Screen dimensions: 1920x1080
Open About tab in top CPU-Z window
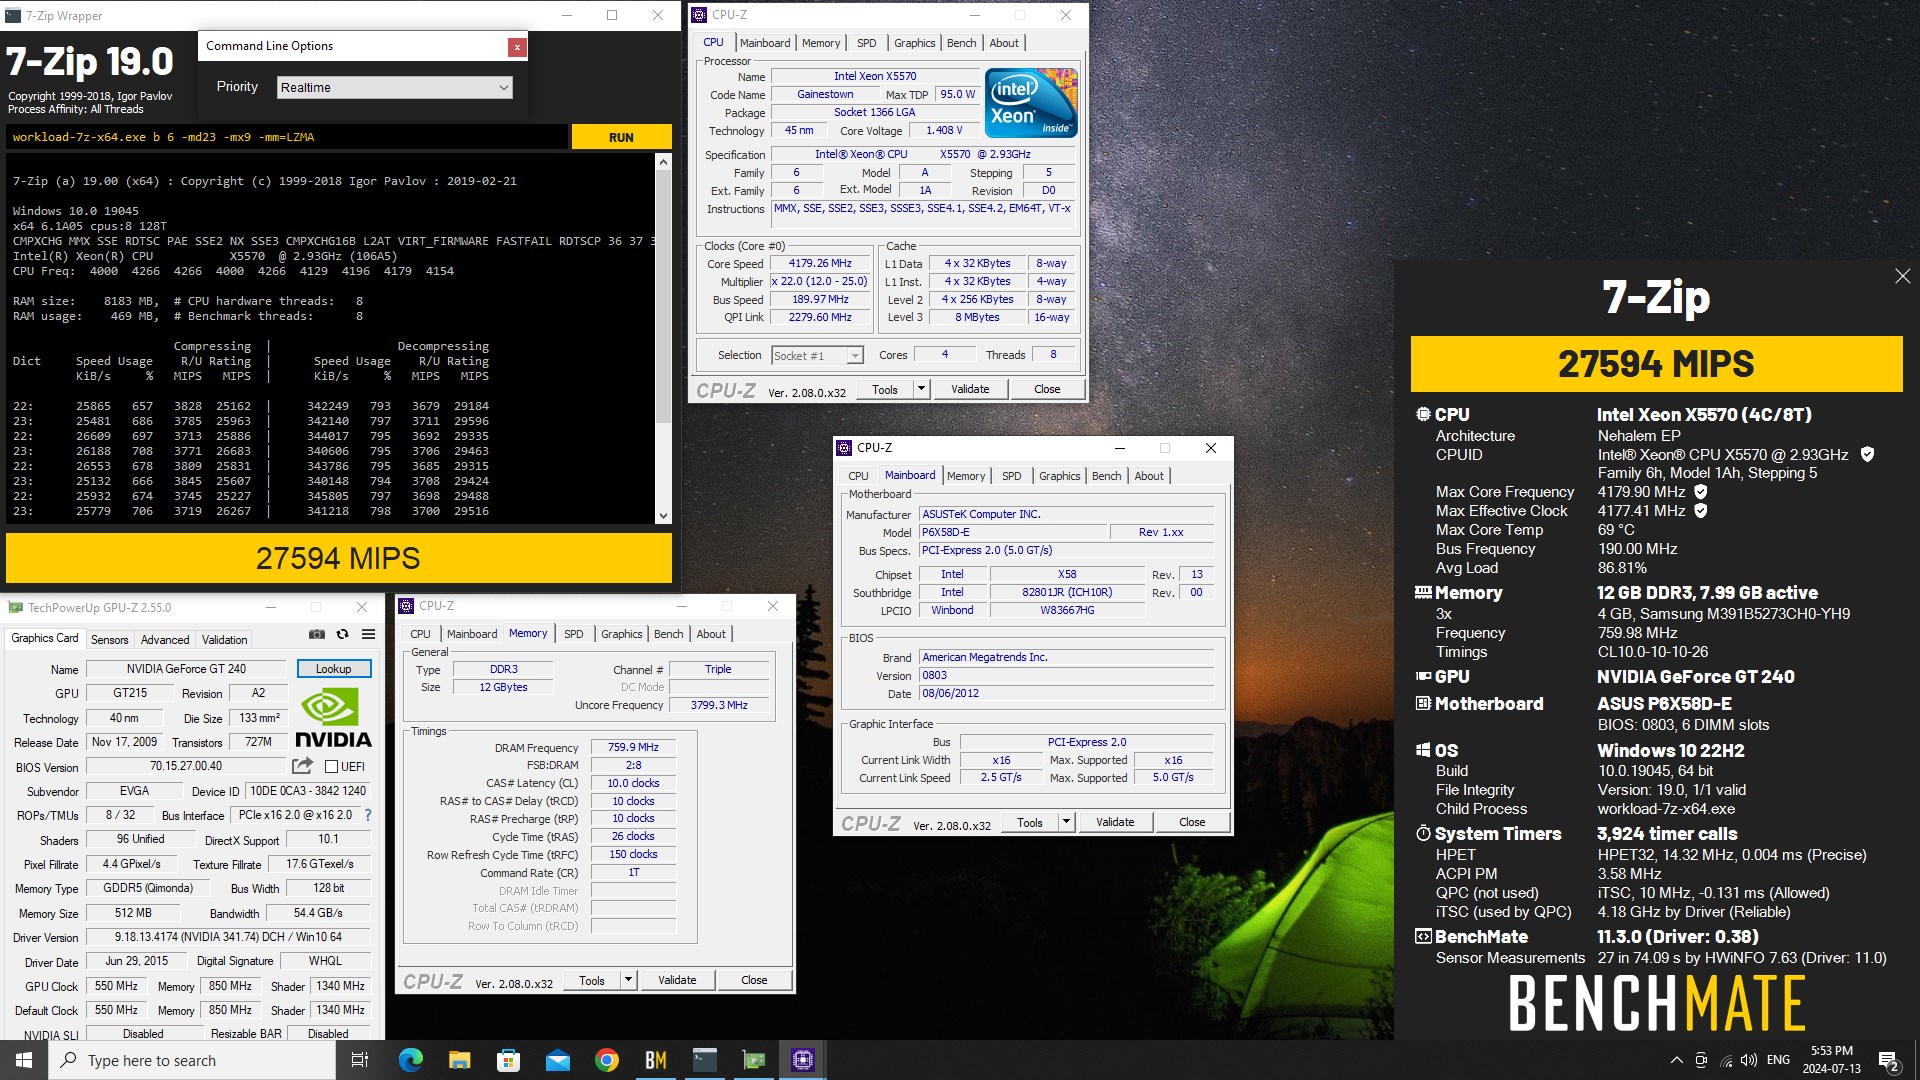(x=1004, y=43)
